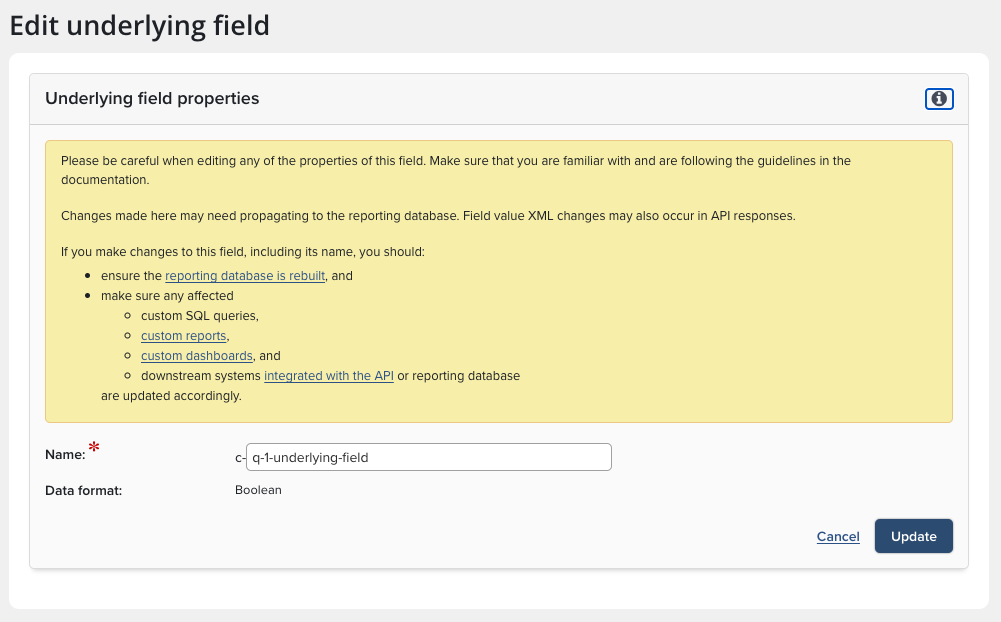1001x622 pixels.
Task: Cancel editing the underlying field
Action: 838,537
